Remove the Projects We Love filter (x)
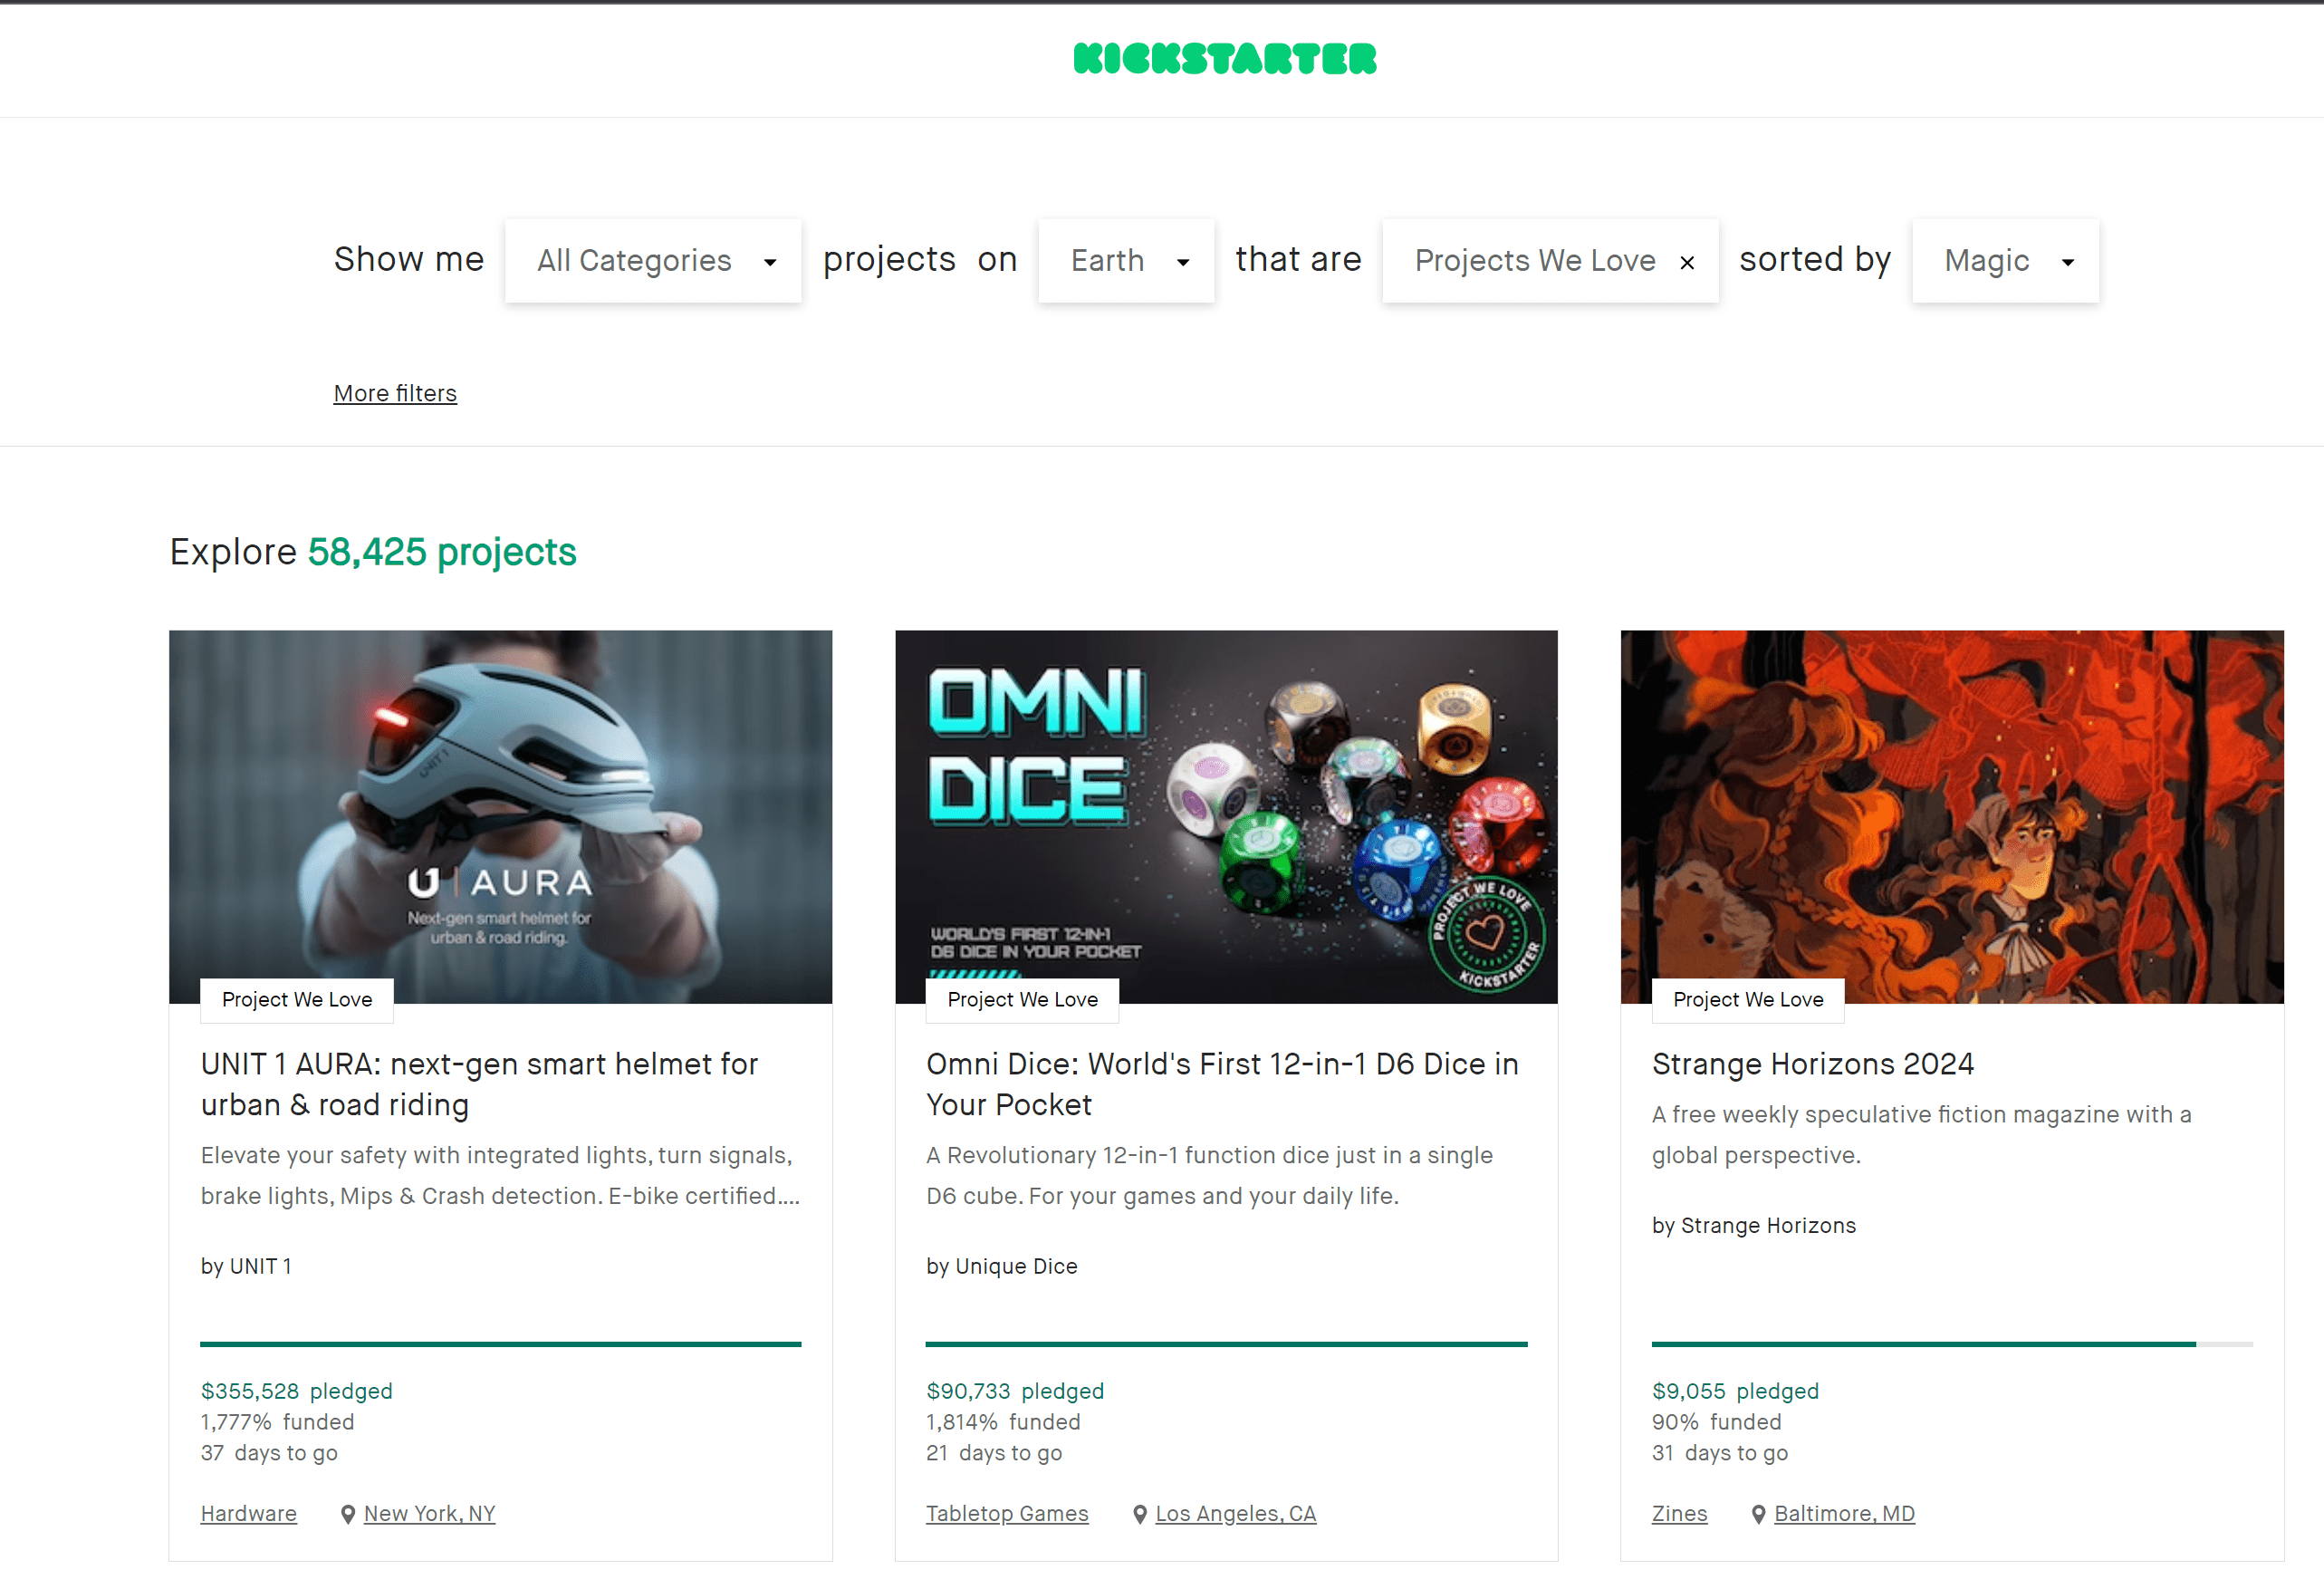The width and height of the screenshot is (2324, 1589). (x=1687, y=262)
